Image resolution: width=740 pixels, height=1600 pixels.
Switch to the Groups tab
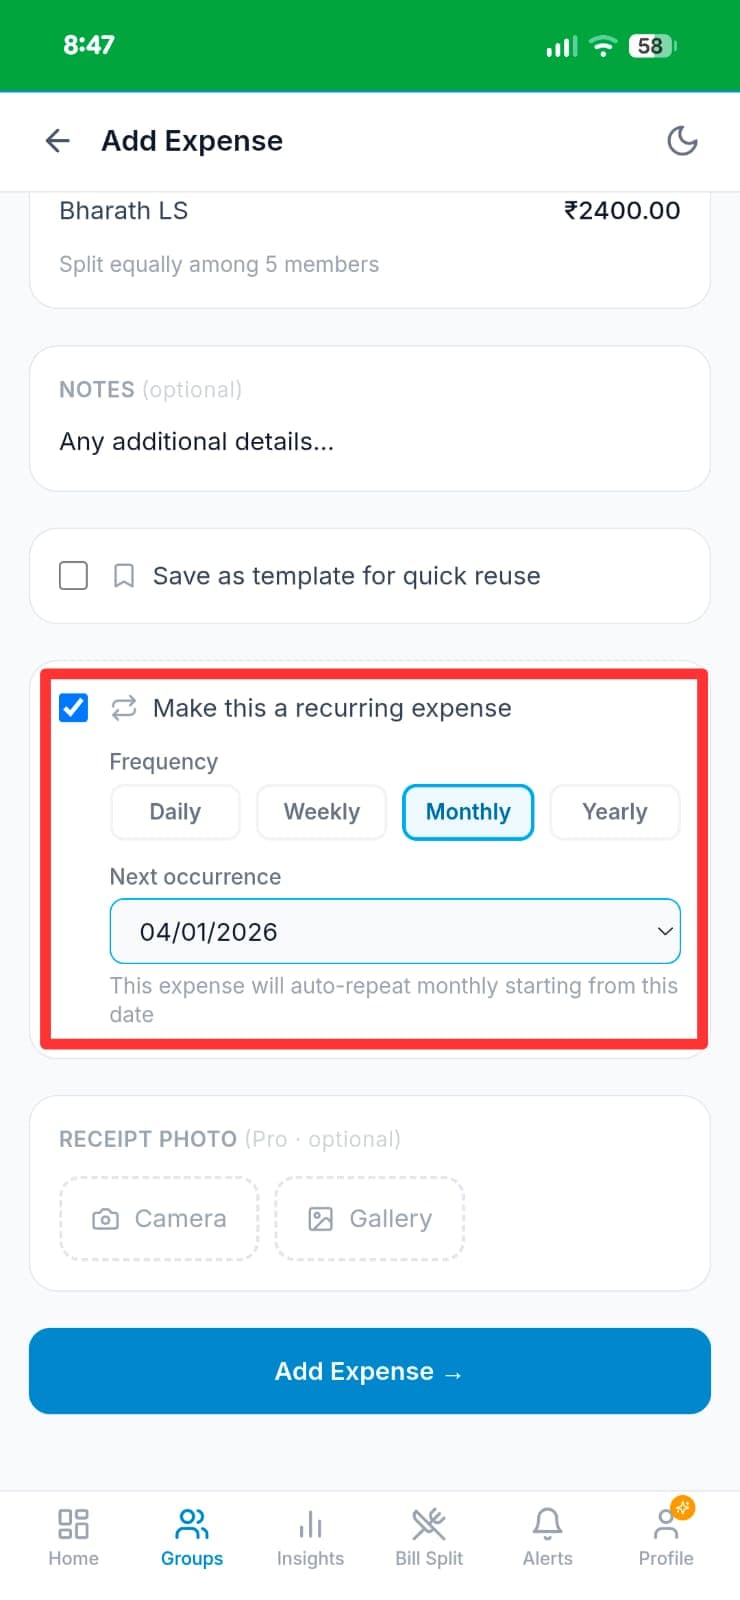click(x=191, y=1537)
